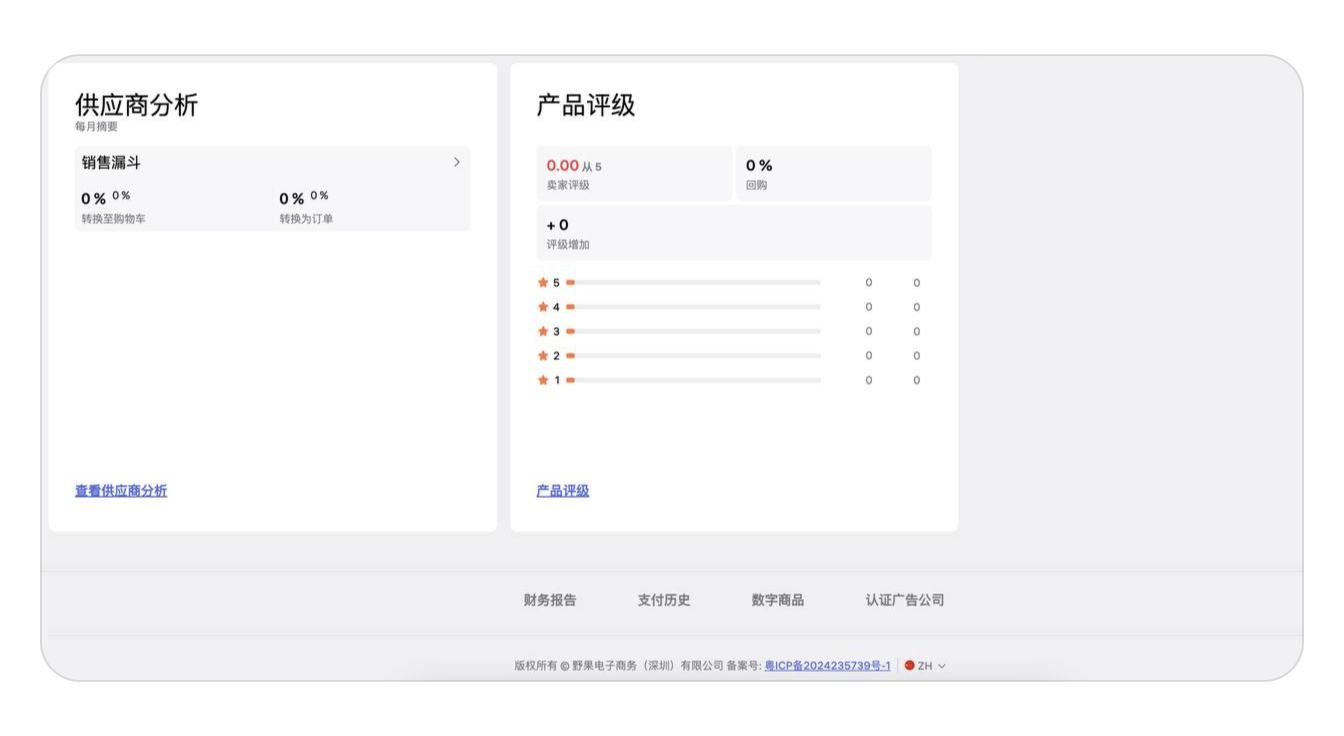Image resolution: width=1344 pixels, height=736 pixels.
Task: Click the 4-star rating star icon
Action: click(543, 307)
